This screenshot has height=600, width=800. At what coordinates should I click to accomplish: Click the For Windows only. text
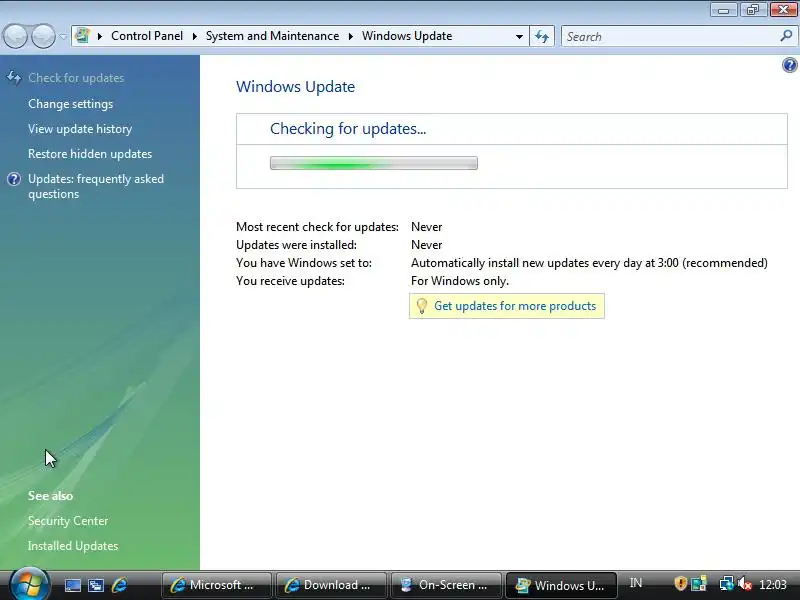click(460, 281)
